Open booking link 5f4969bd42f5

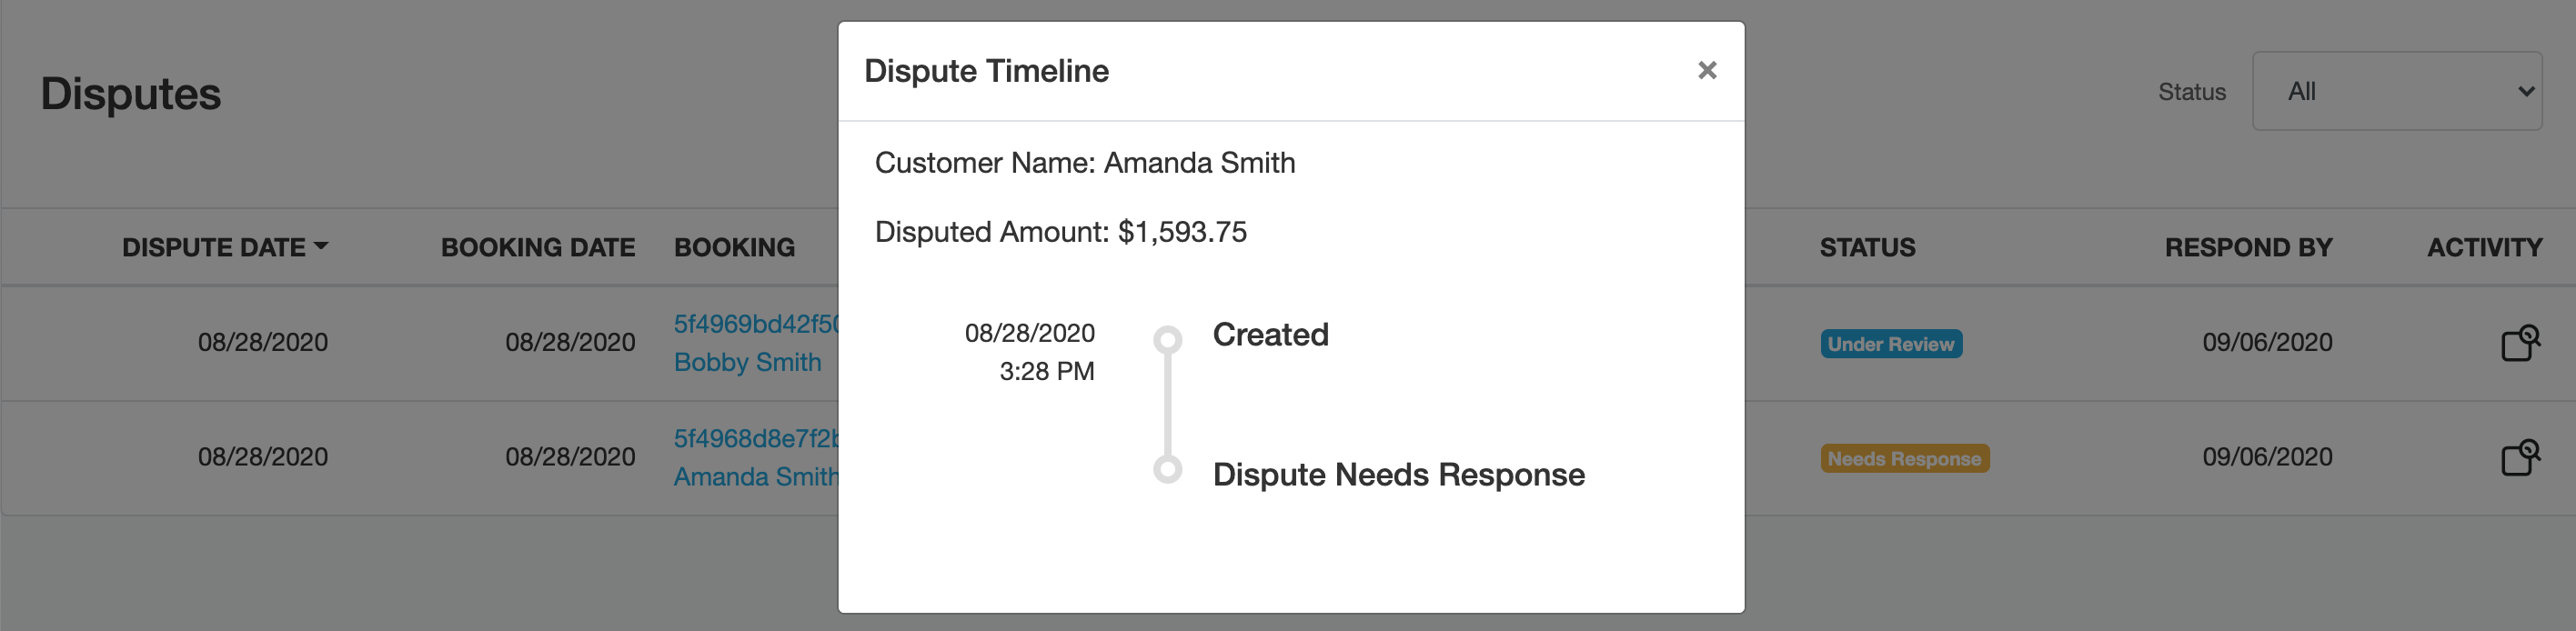coord(756,324)
